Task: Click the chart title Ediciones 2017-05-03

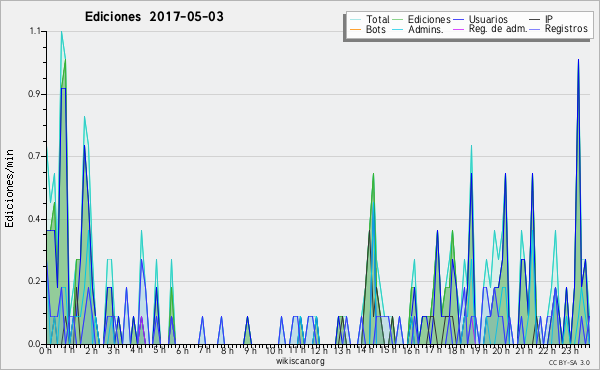Action: (x=154, y=17)
